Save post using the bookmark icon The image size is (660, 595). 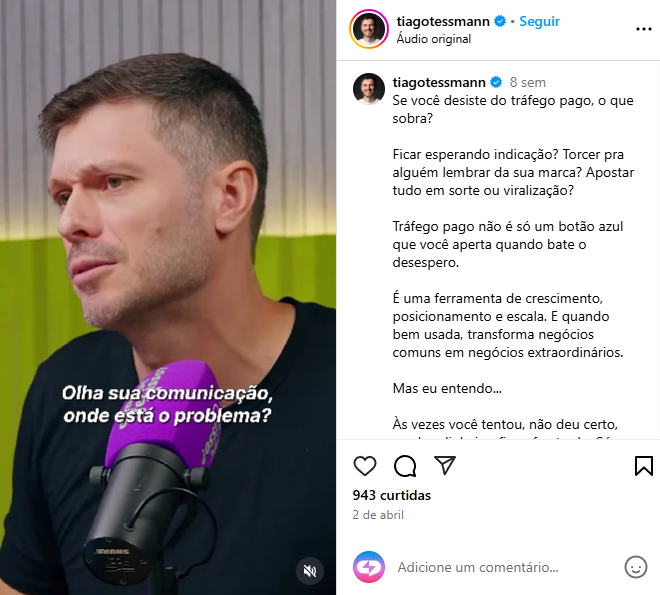644,466
